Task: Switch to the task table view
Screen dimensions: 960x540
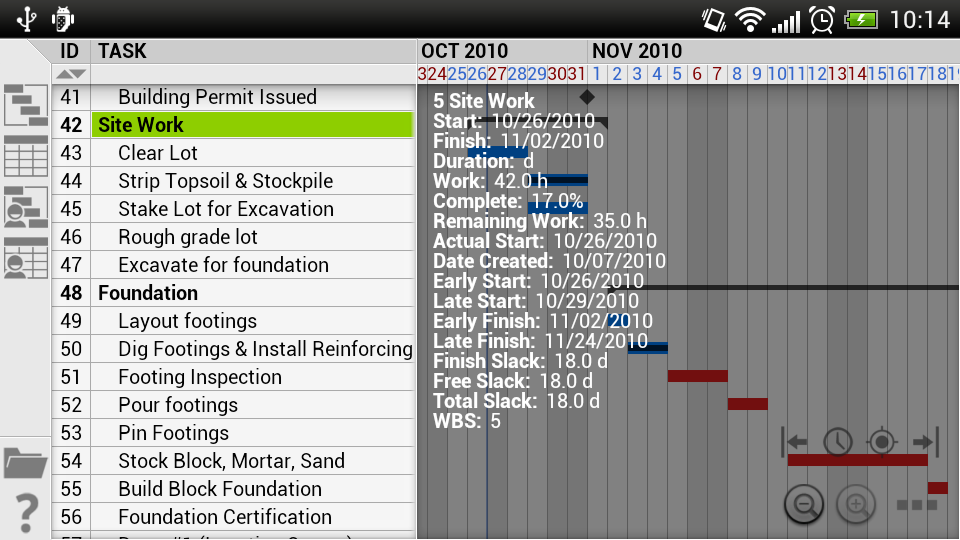Action: click(25, 156)
